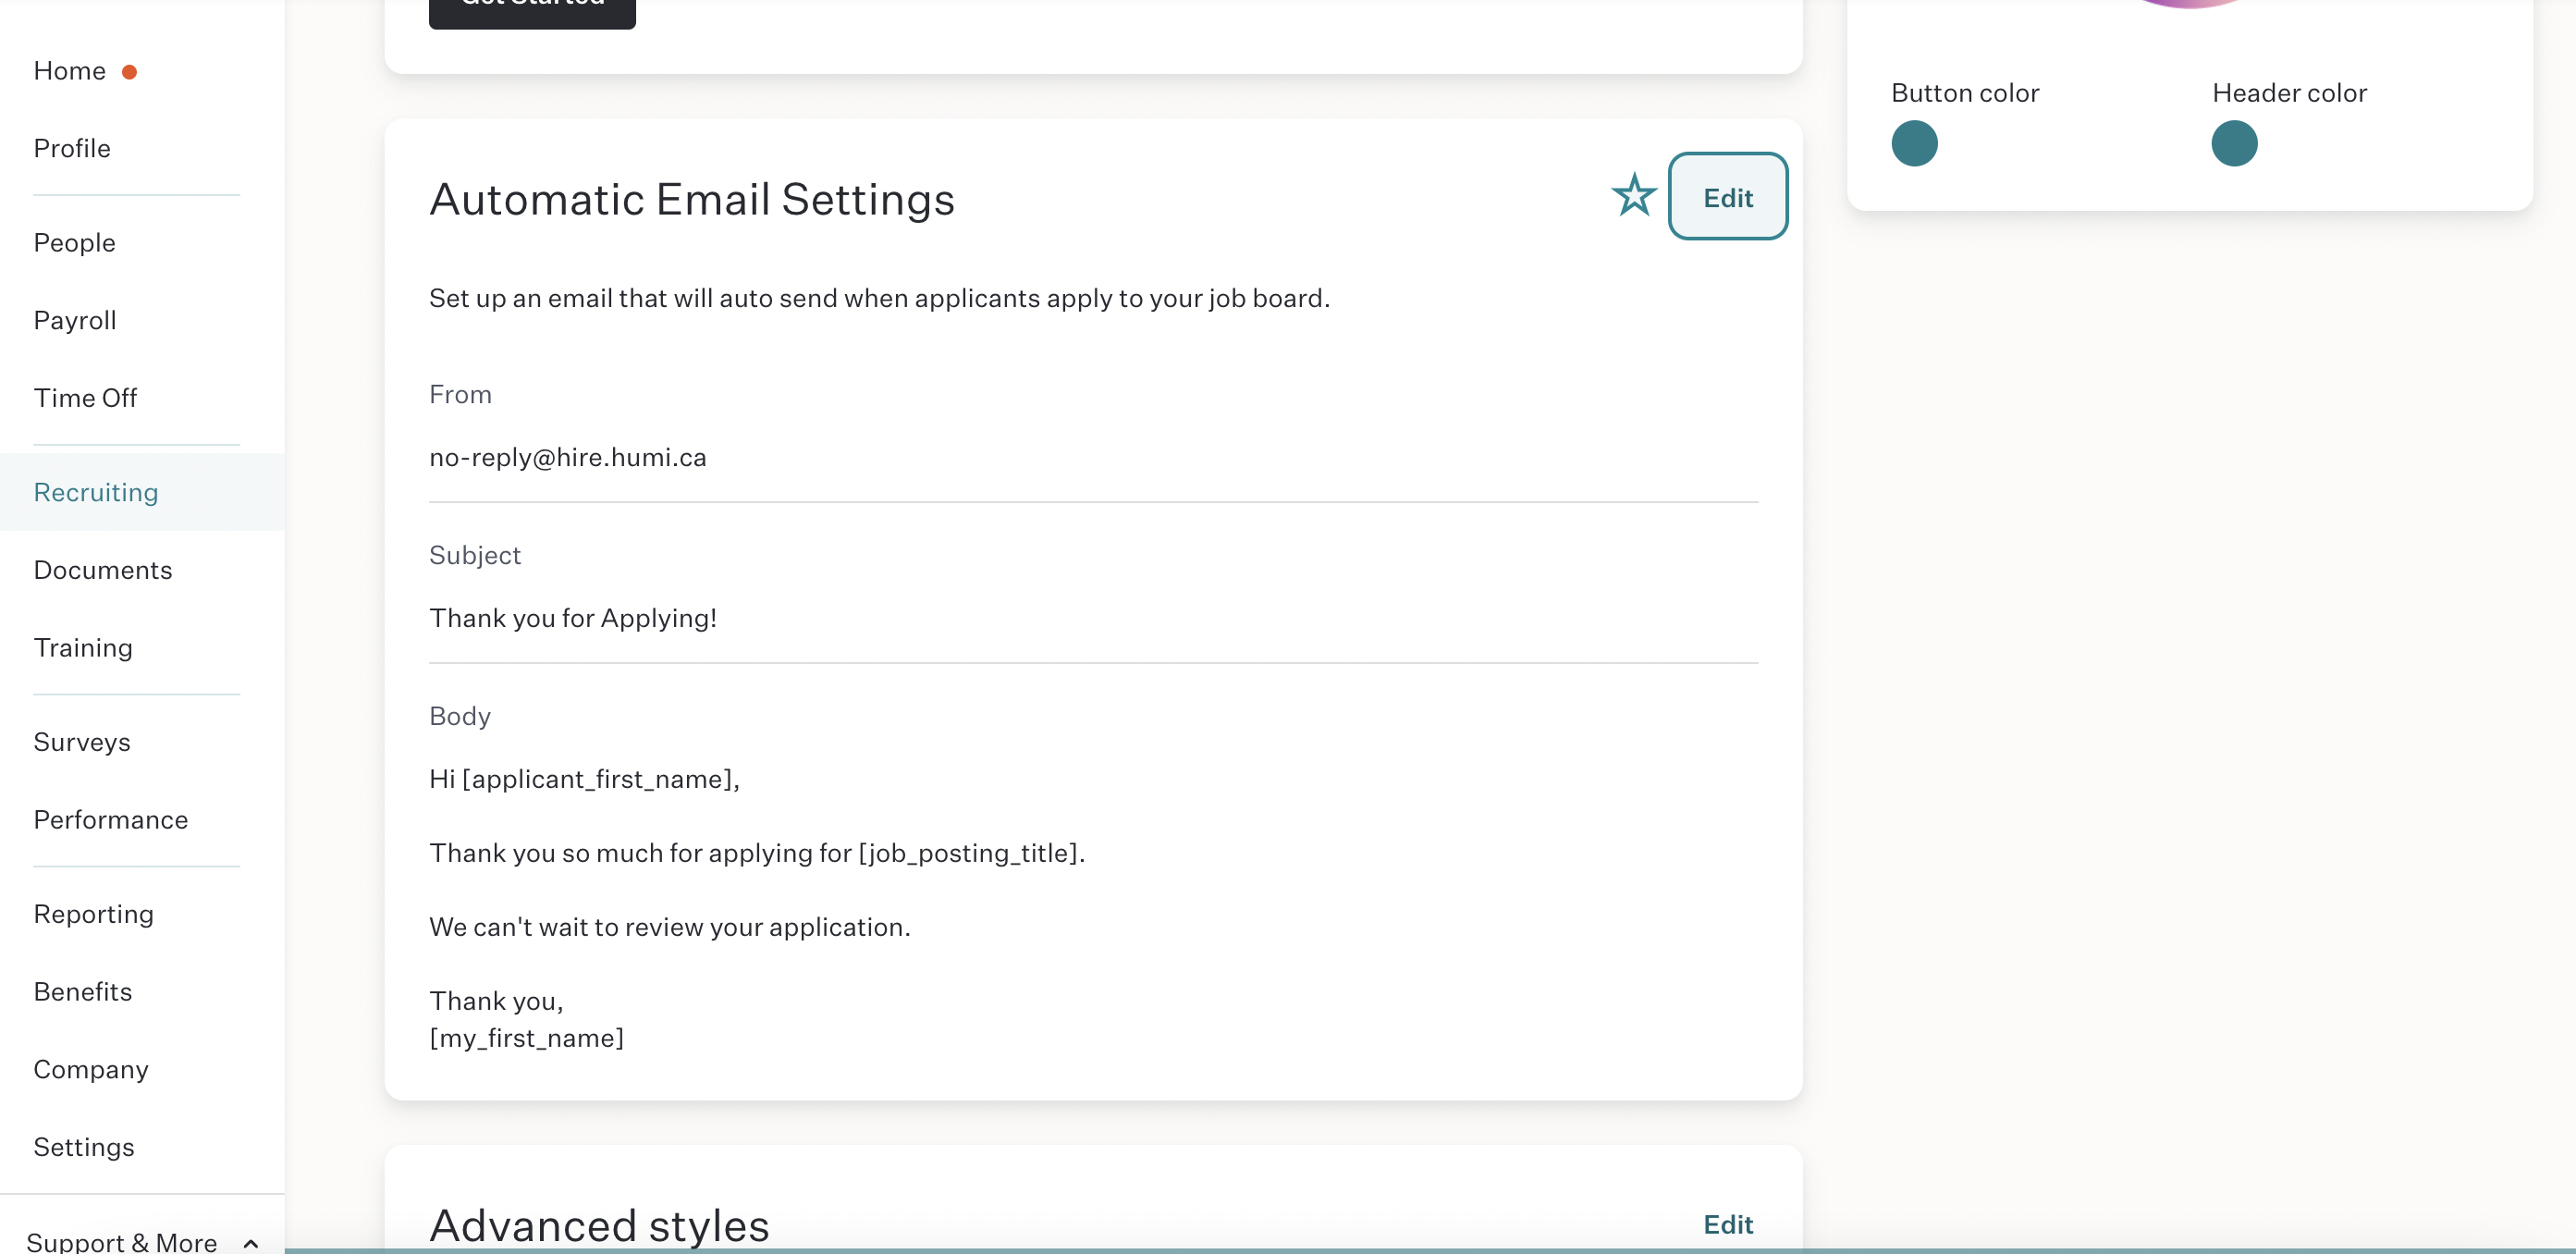Click the orange notification dot next to Home
Viewport: 2576px width, 1254px height.
[129, 72]
